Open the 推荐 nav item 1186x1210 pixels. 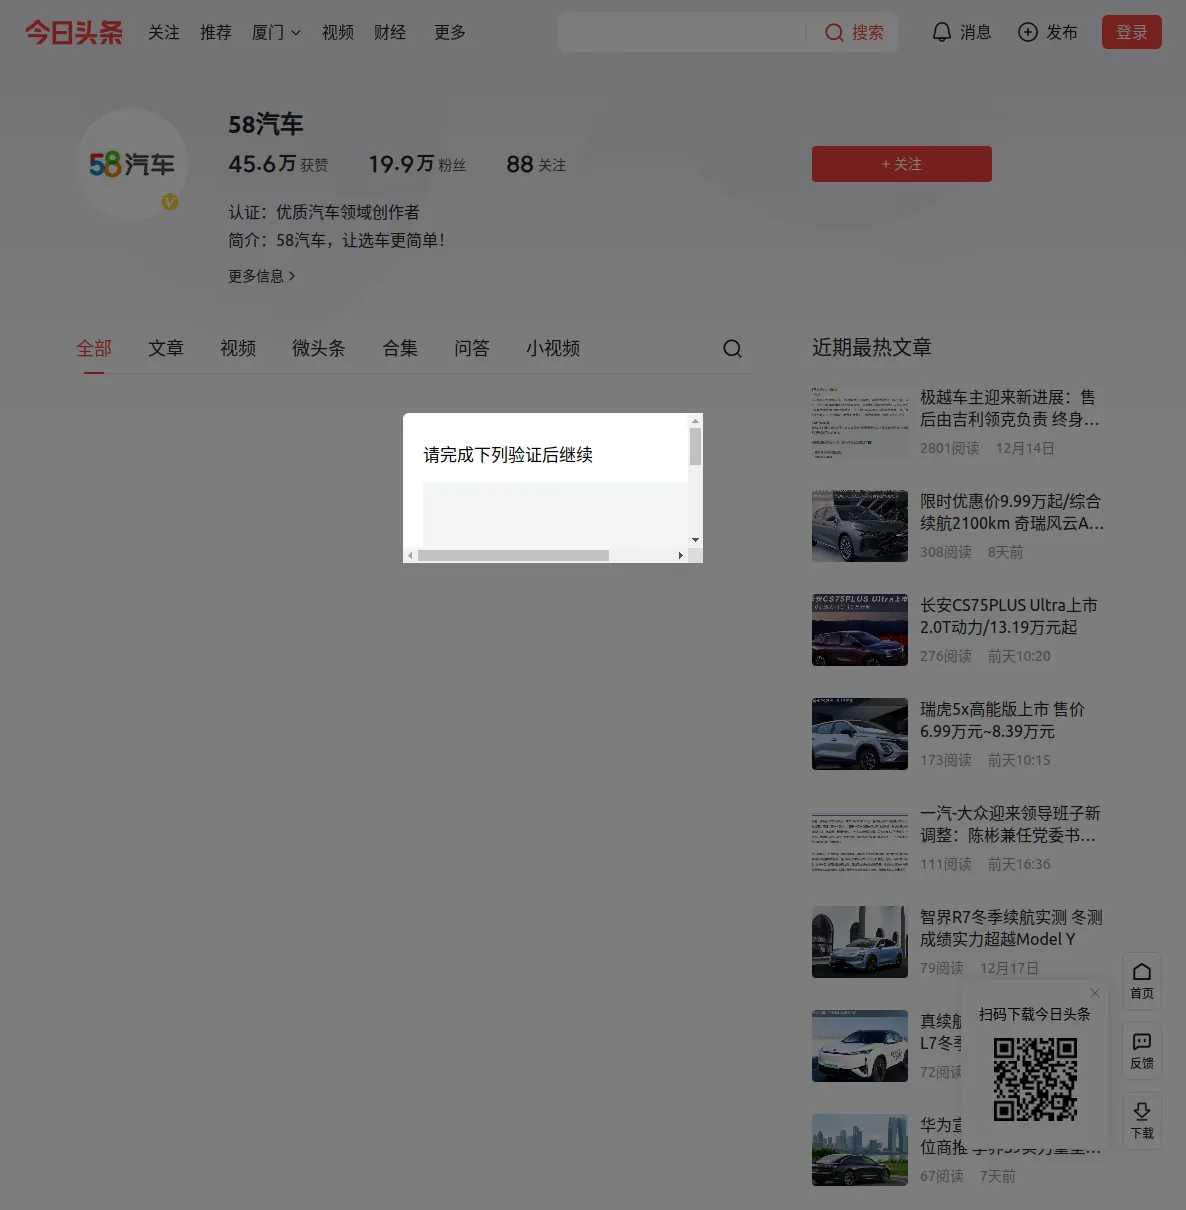[216, 33]
